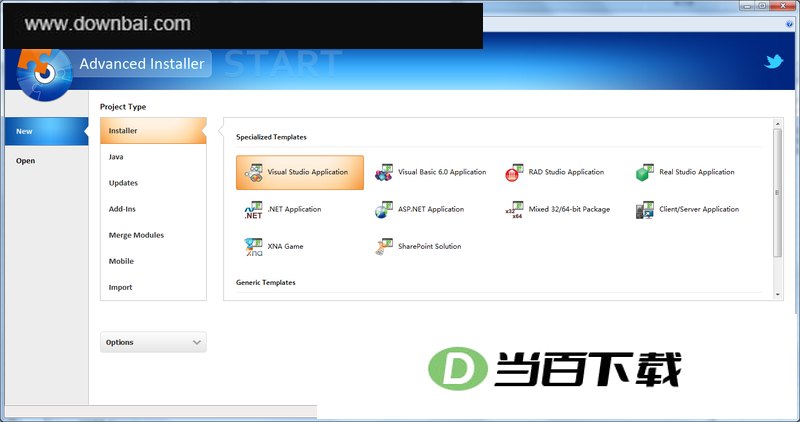Click 'Client/Server Application' label

coord(699,209)
